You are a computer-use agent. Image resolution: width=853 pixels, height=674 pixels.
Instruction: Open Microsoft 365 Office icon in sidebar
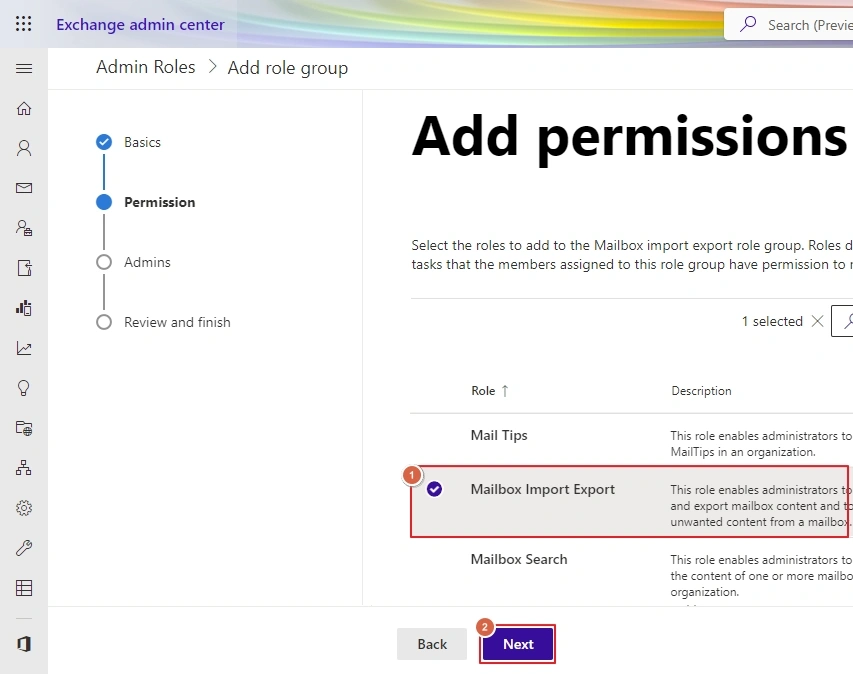pyautogui.click(x=24, y=644)
